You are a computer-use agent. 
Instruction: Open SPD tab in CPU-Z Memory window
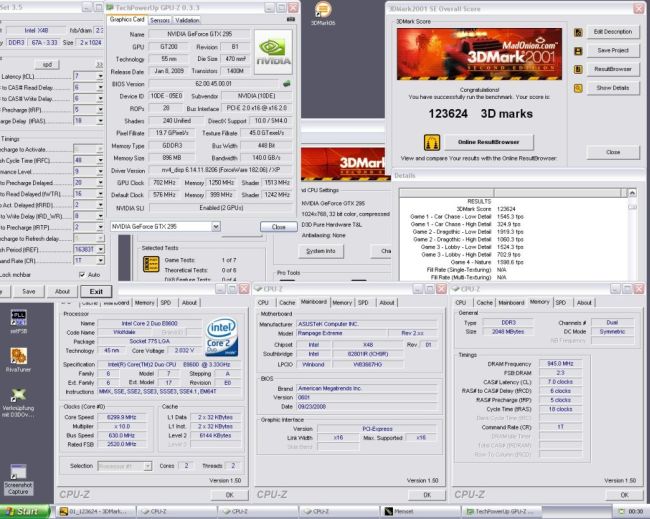[560, 303]
